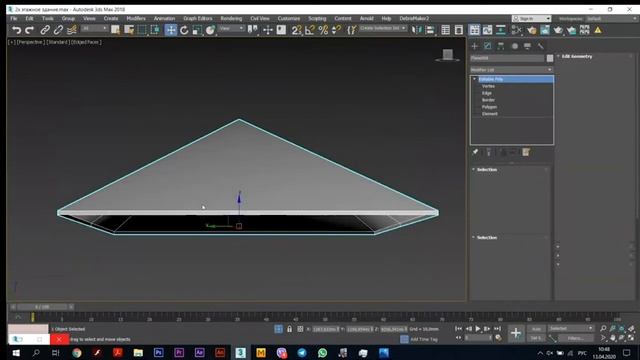Toggle Pin Stack icon below modifier stack
This screenshot has width=640, height=360.
pos(475,152)
